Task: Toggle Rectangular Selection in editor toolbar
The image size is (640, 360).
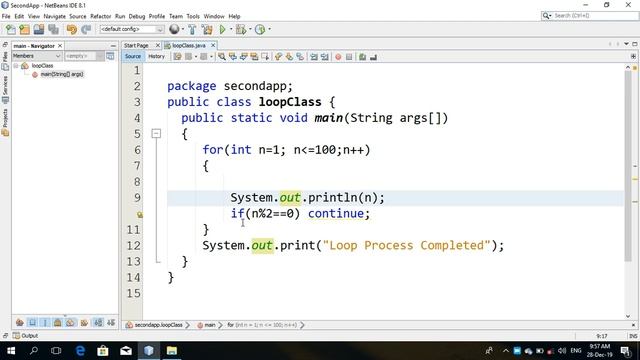Action: 265,57
